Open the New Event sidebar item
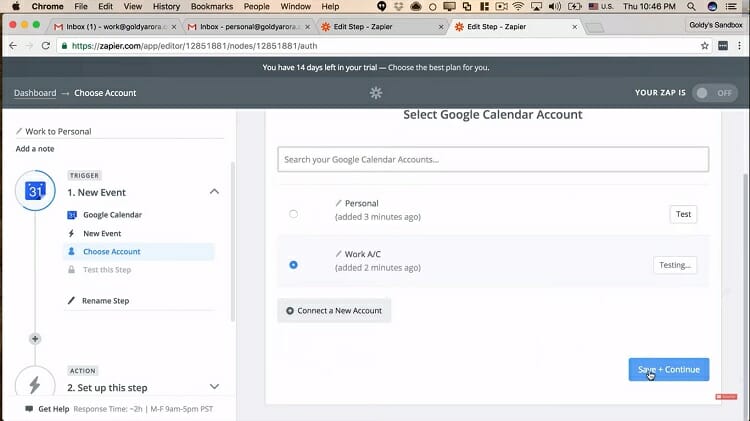 pos(102,233)
